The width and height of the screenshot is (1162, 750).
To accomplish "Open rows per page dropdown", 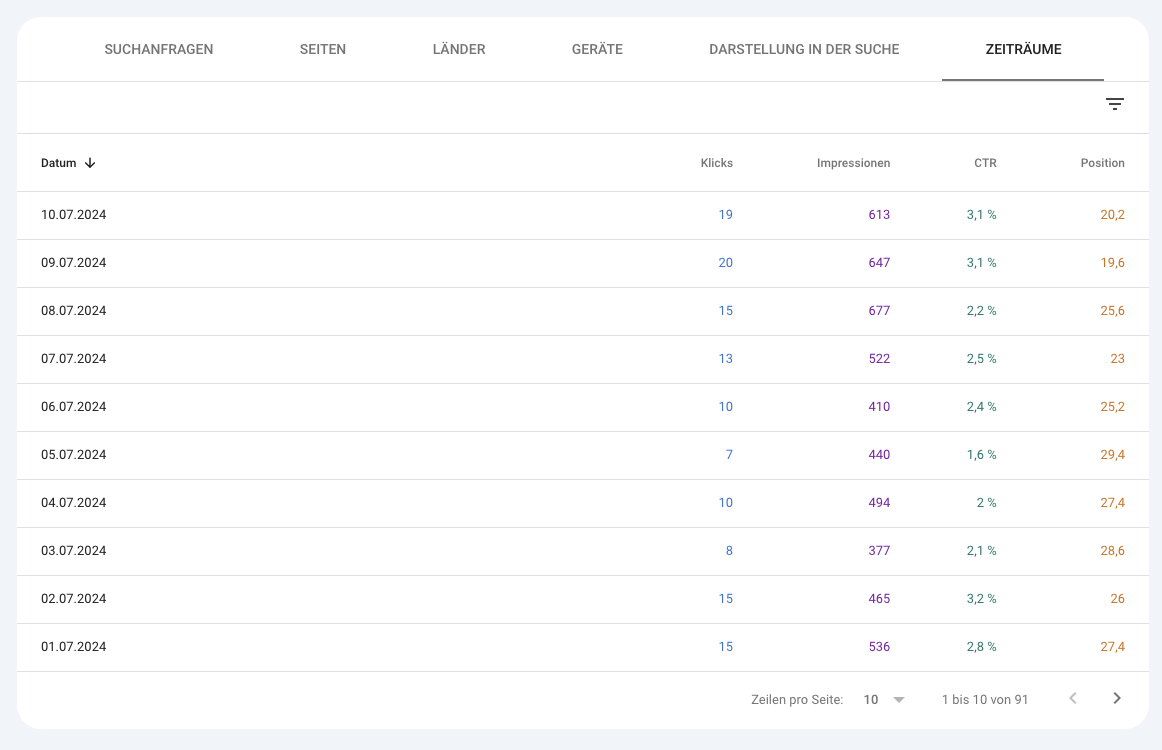I will (884, 700).
